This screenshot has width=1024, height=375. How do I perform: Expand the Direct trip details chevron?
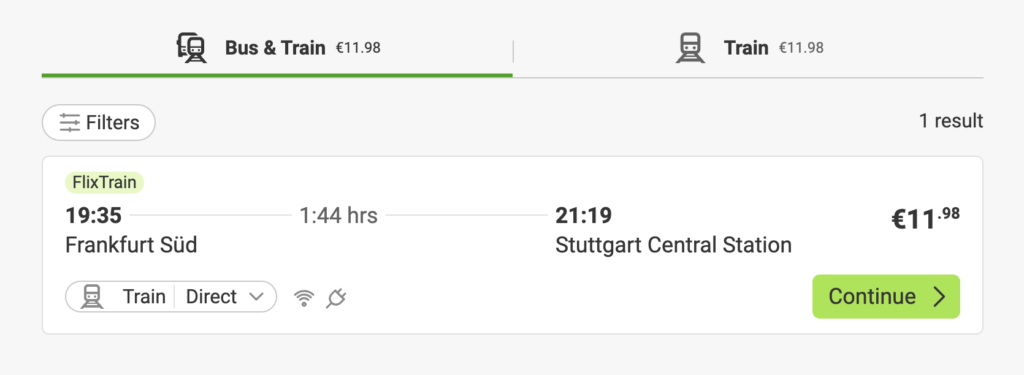pyautogui.click(x=257, y=297)
